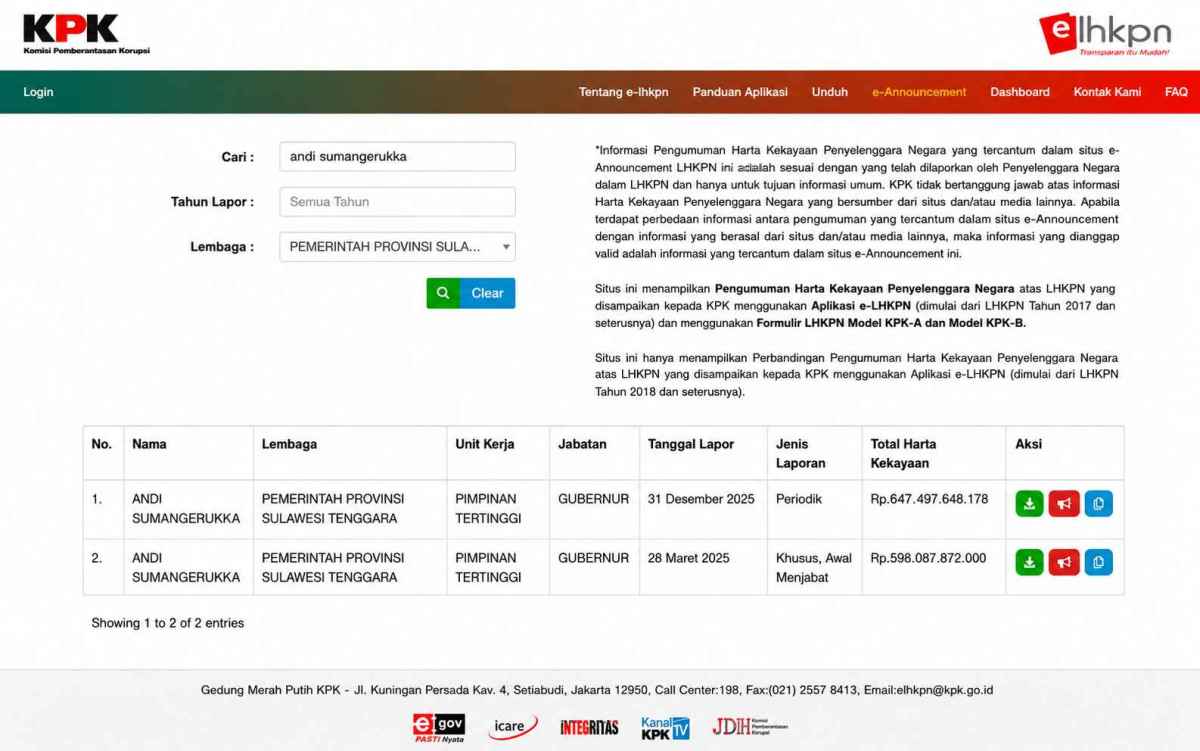Focus the Cari search field
This screenshot has width=1200, height=751.
397,156
